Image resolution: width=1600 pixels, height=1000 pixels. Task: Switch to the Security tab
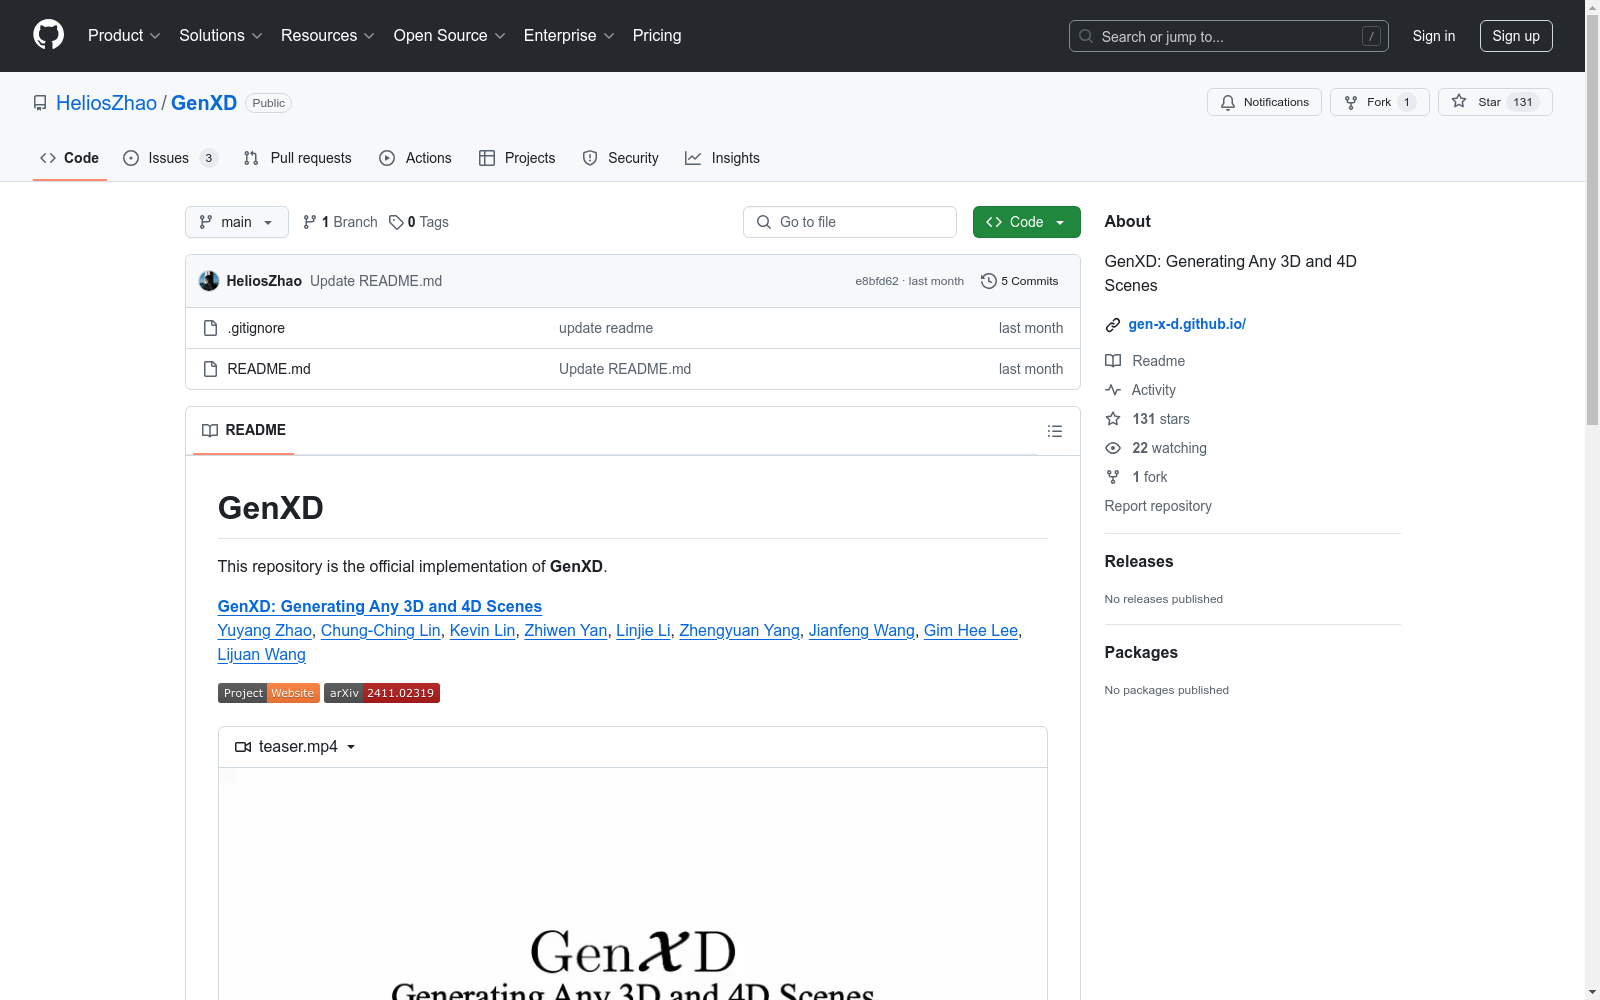[x=620, y=158]
